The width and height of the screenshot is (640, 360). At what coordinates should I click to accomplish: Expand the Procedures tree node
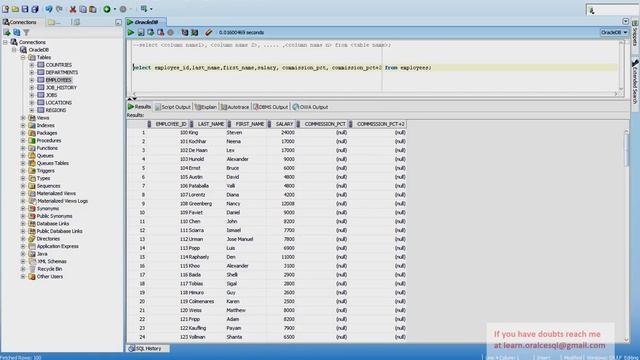tap(23, 140)
